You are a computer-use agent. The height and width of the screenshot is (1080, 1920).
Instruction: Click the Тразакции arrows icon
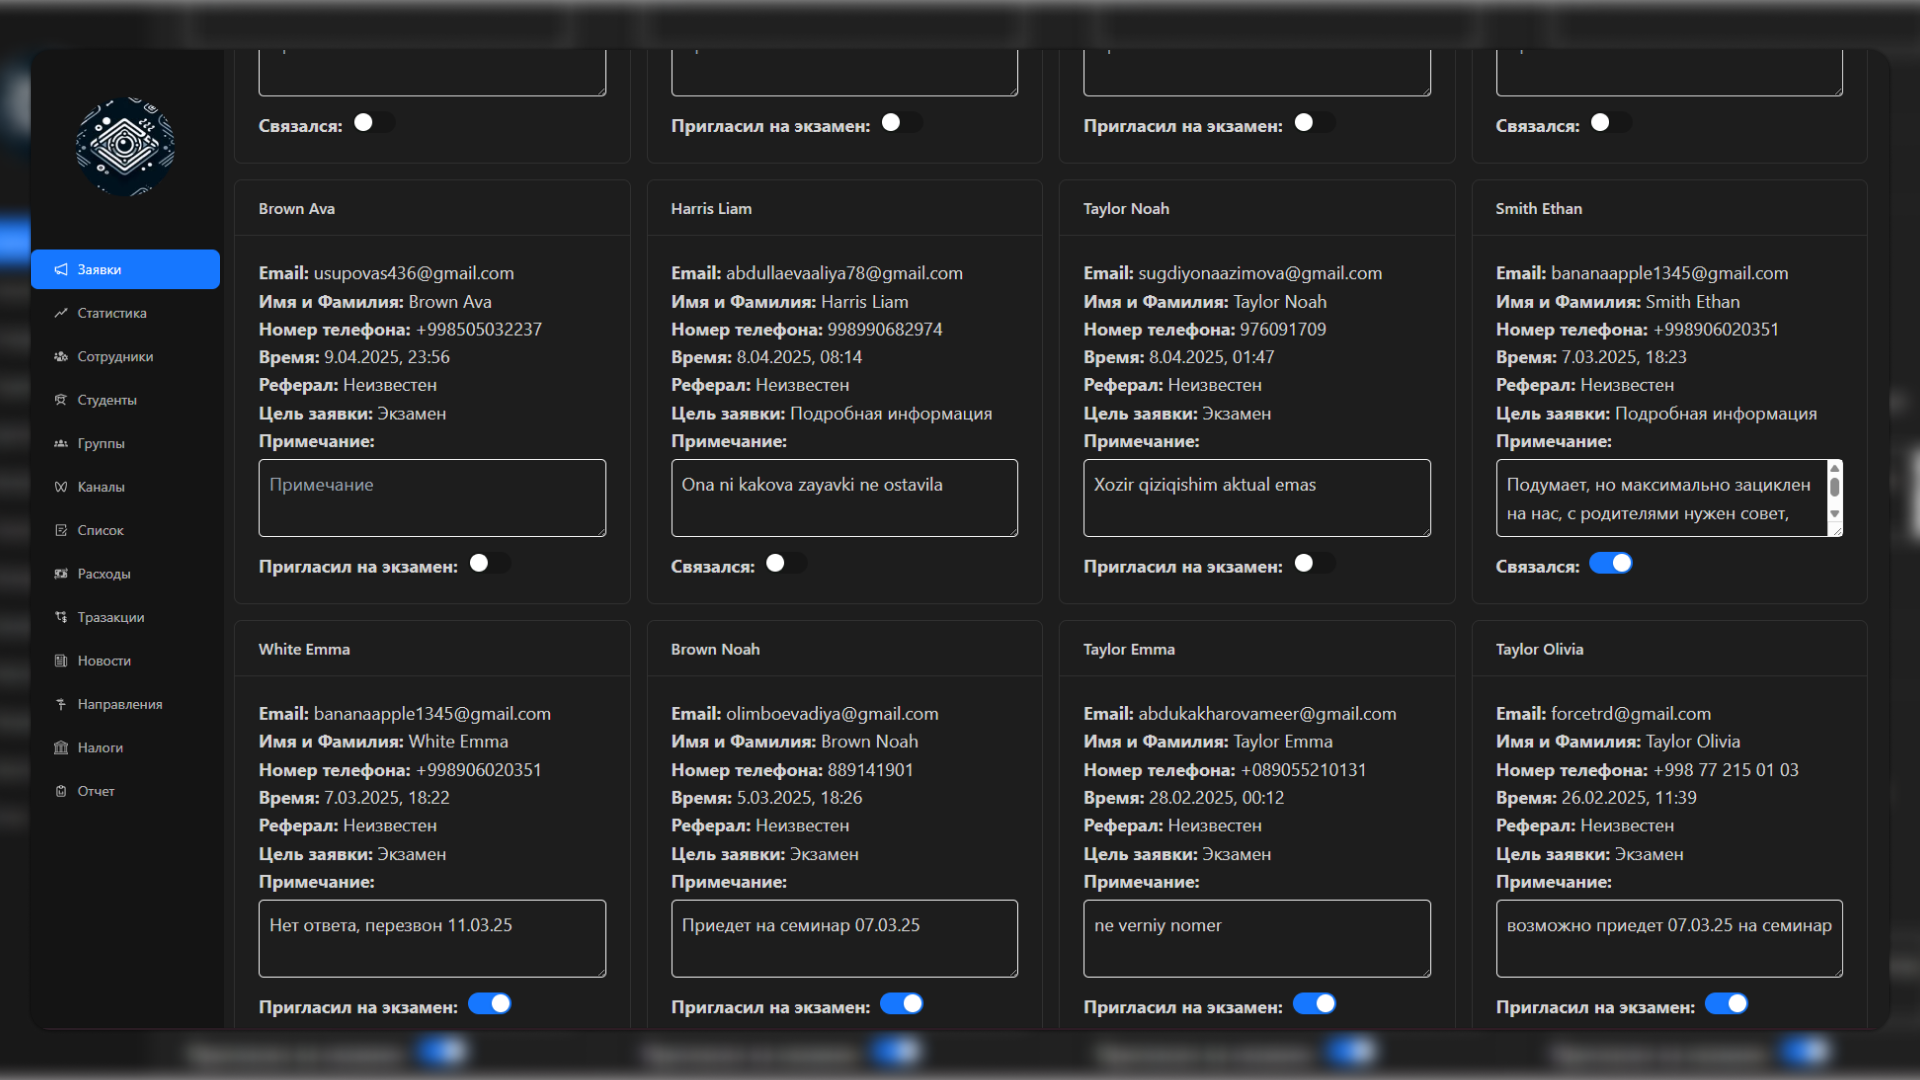pos(61,617)
